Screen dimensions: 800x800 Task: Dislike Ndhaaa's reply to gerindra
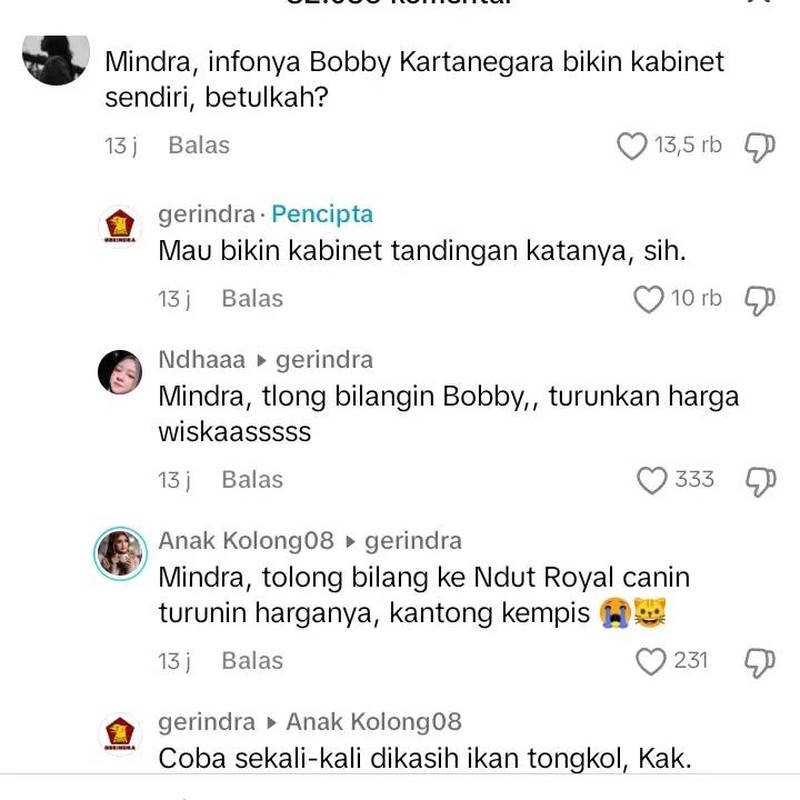click(762, 479)
